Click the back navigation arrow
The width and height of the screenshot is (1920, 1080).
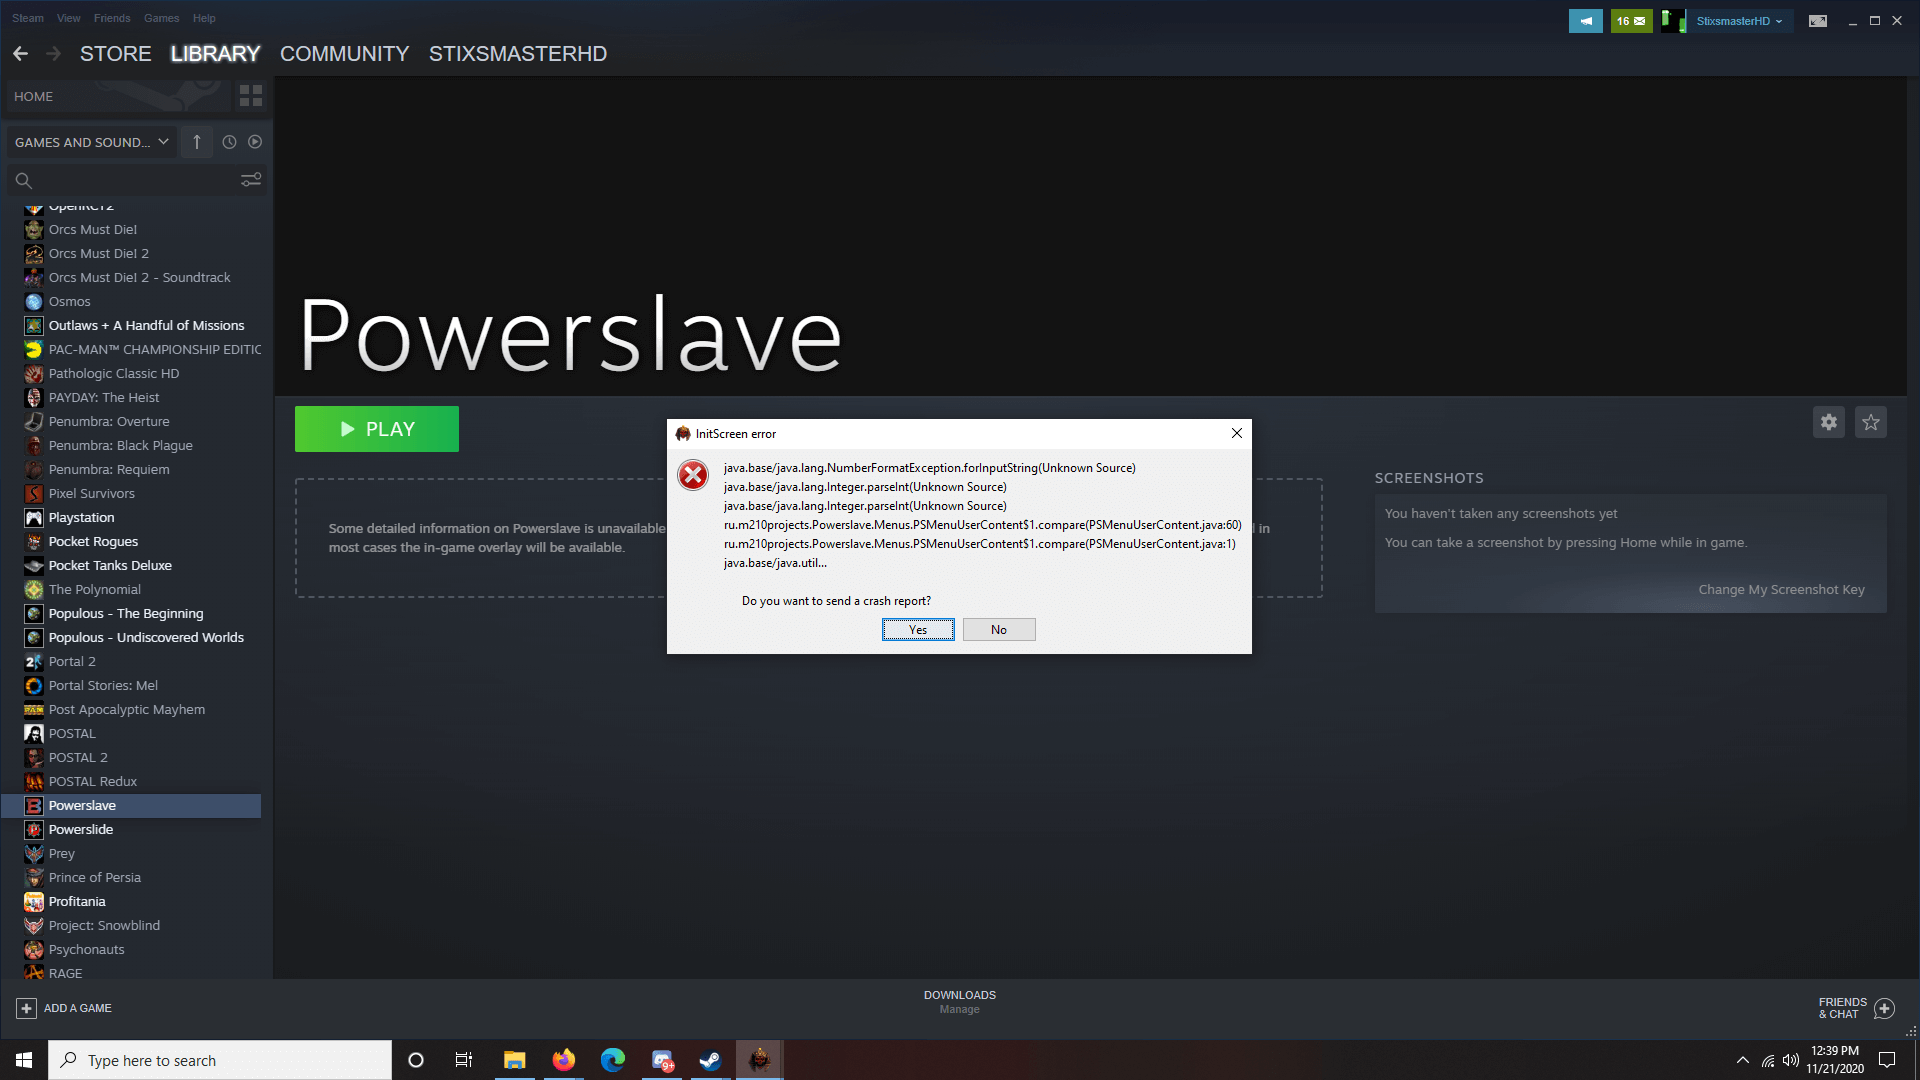coord(20,54)
